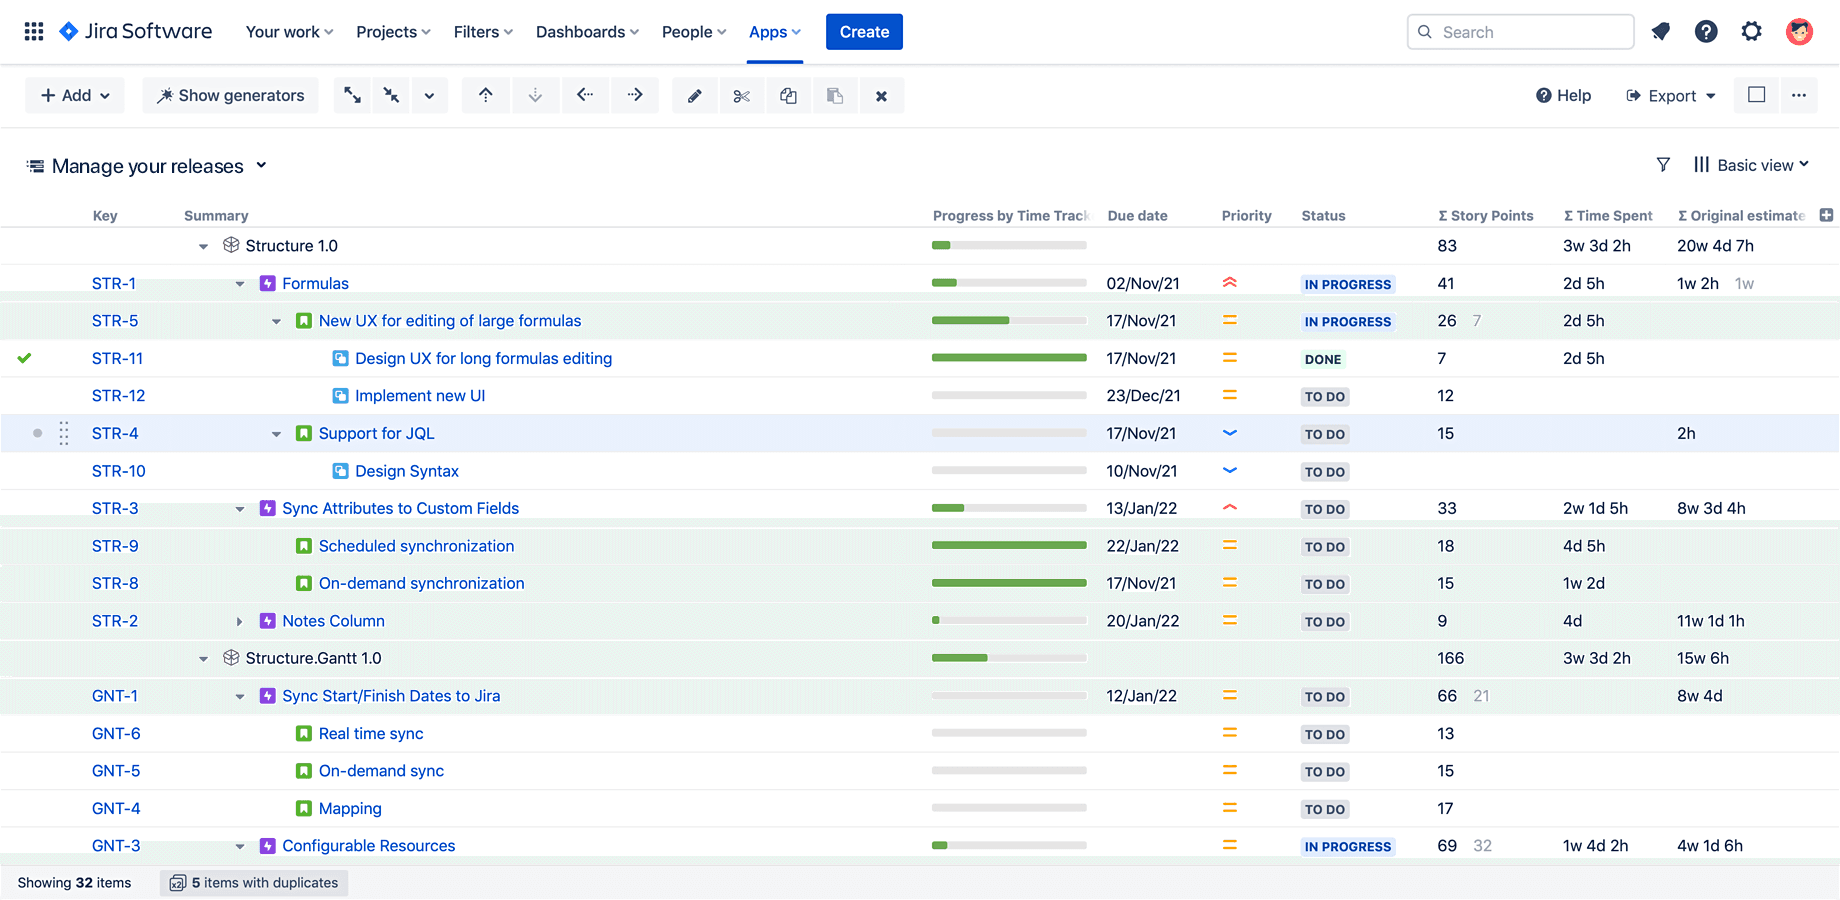Click the Expand All diagonal arrows icon
The image size is (1840, 900).
pos(352,95)
